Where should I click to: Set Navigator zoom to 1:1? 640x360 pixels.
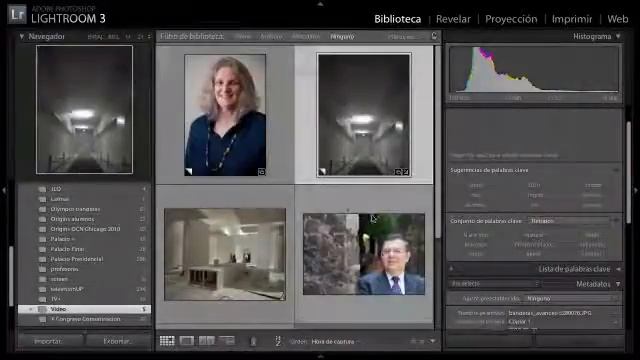click(128, 37)
